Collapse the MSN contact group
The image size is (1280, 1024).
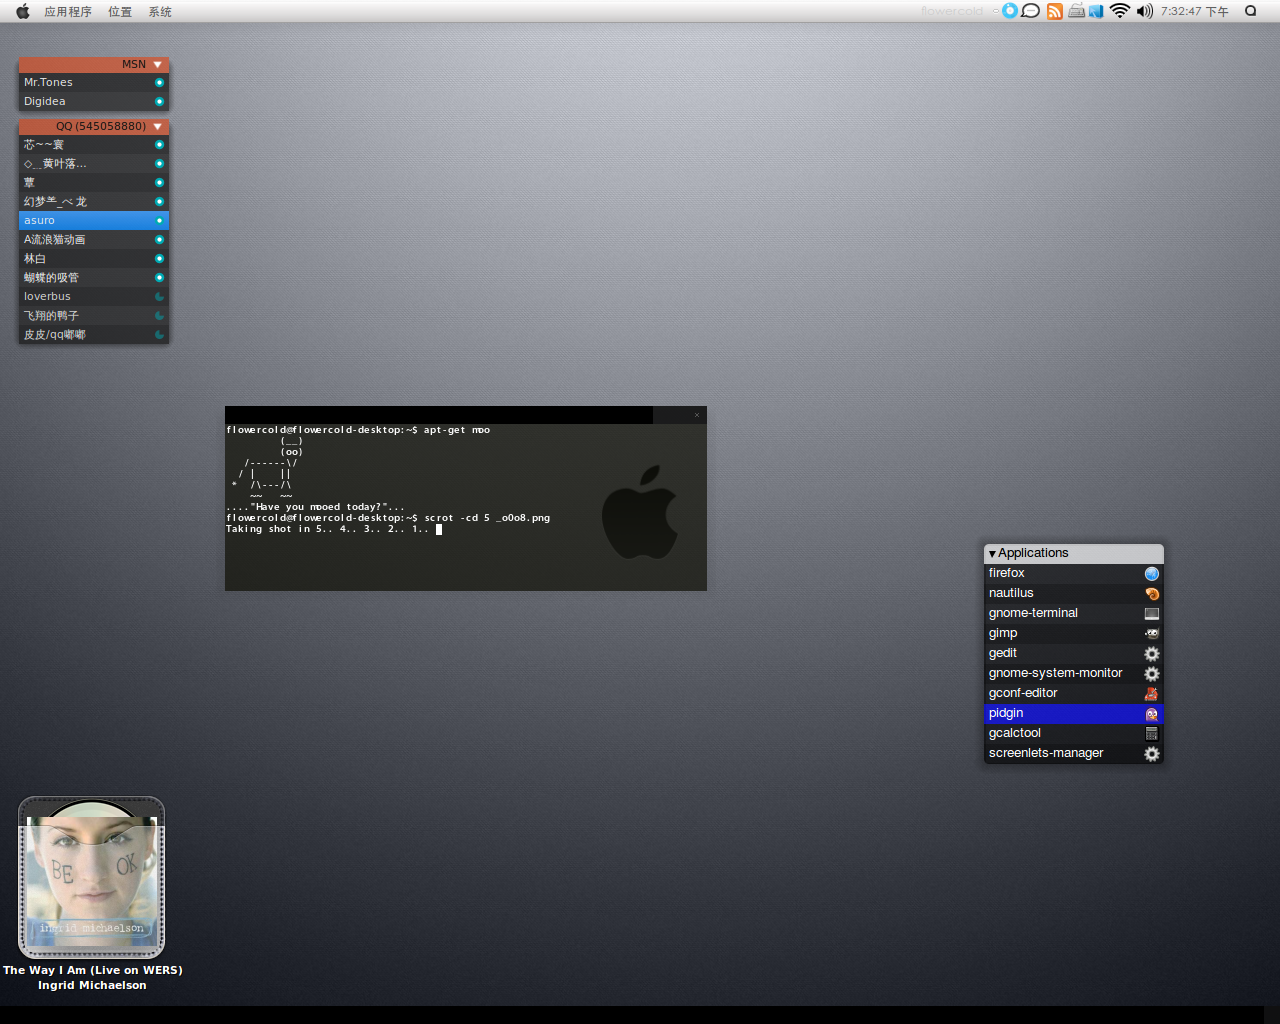pos(157,65)
